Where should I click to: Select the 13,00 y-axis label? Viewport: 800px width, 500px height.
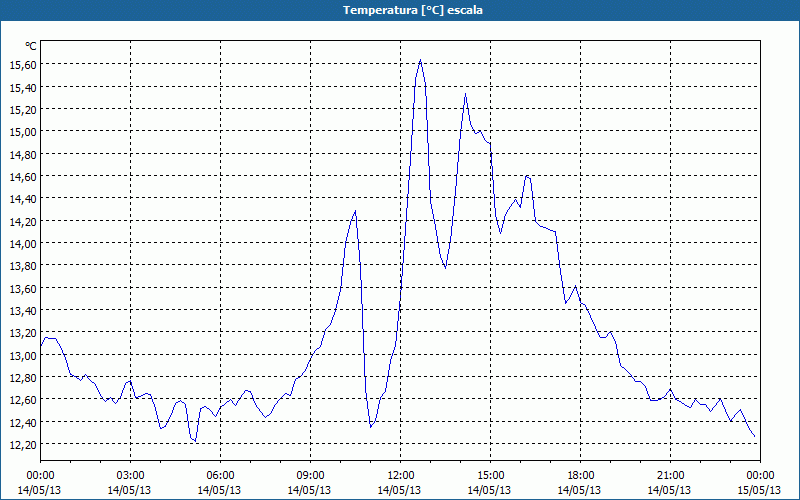pyautogui.click(x=23, y=355)
